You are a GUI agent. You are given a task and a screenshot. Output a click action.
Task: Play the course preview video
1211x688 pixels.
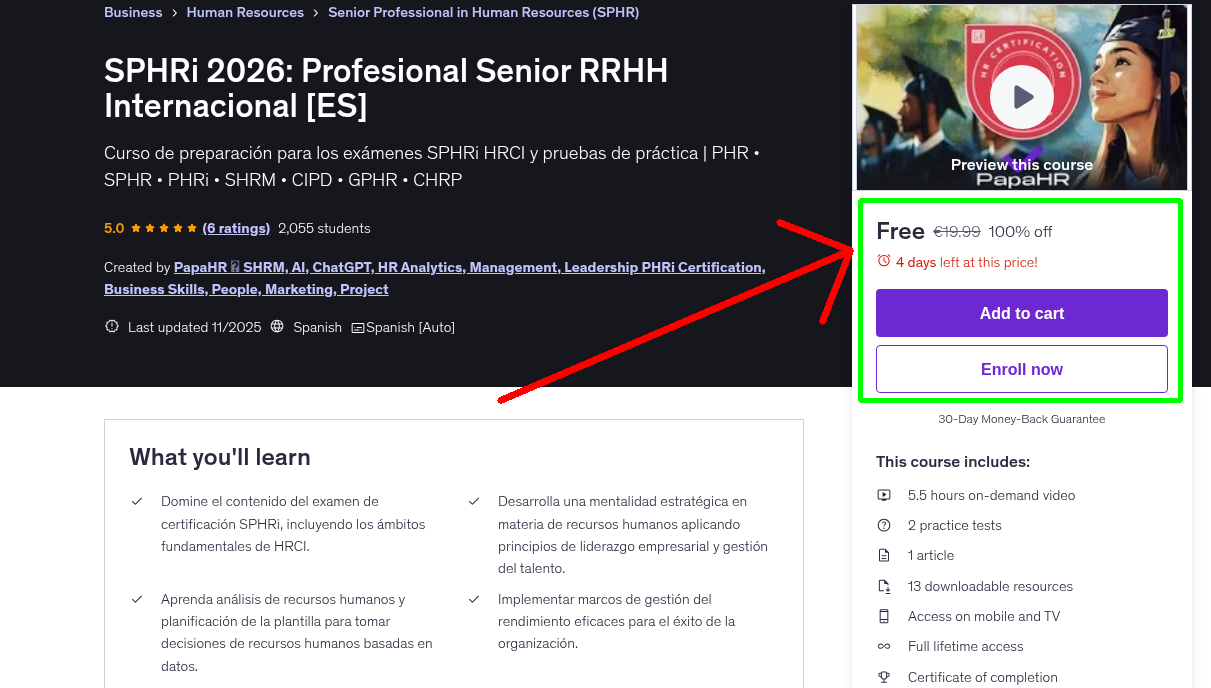coord(1021,95)
